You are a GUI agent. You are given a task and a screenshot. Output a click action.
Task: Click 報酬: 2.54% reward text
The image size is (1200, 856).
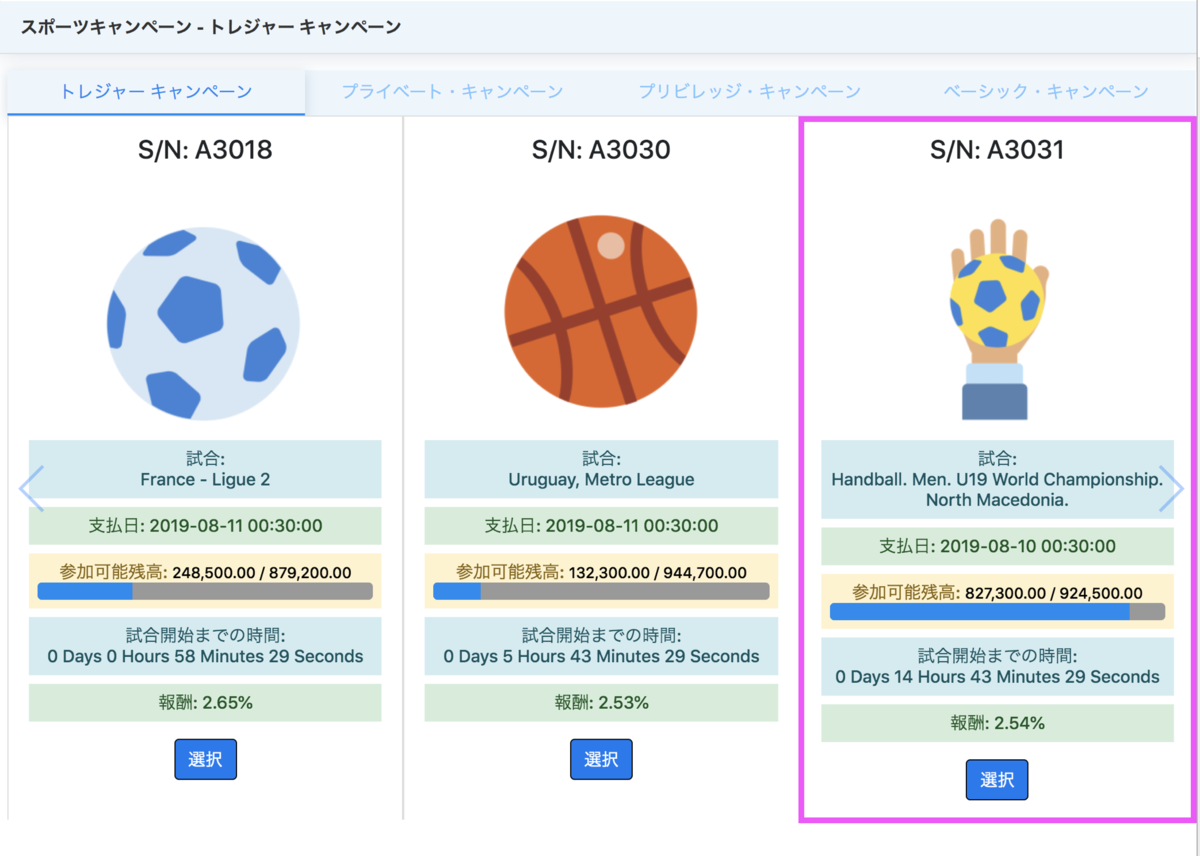[997, 723]
